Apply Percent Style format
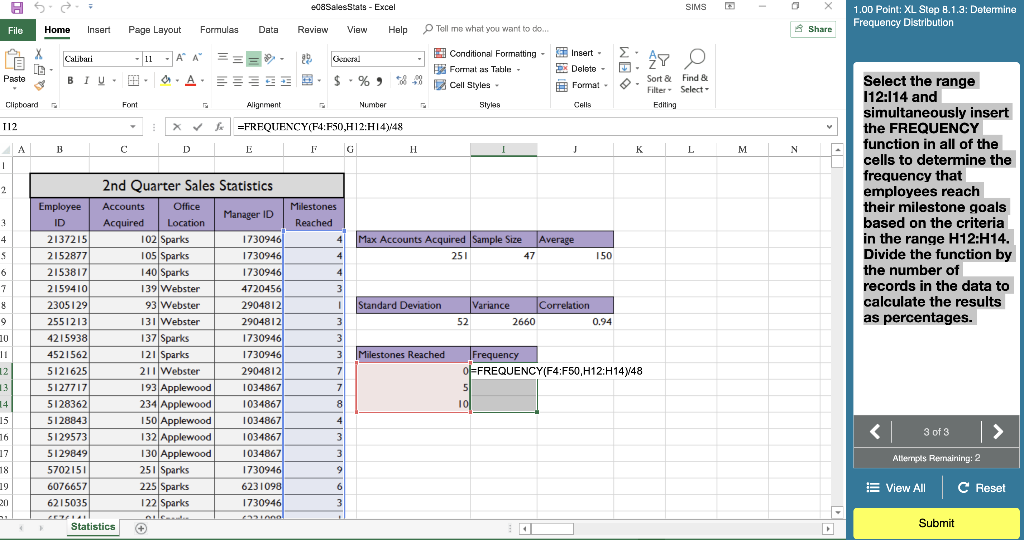1024x540 pixels. (x=364, y=81)
